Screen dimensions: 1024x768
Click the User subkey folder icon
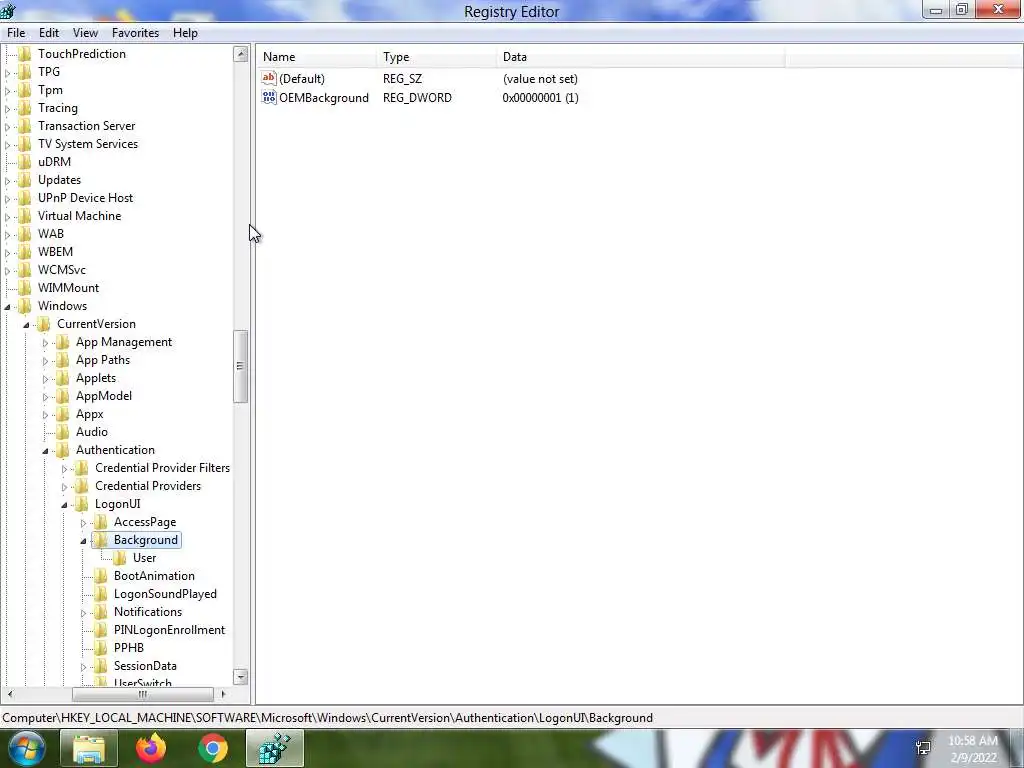[120, 558]
